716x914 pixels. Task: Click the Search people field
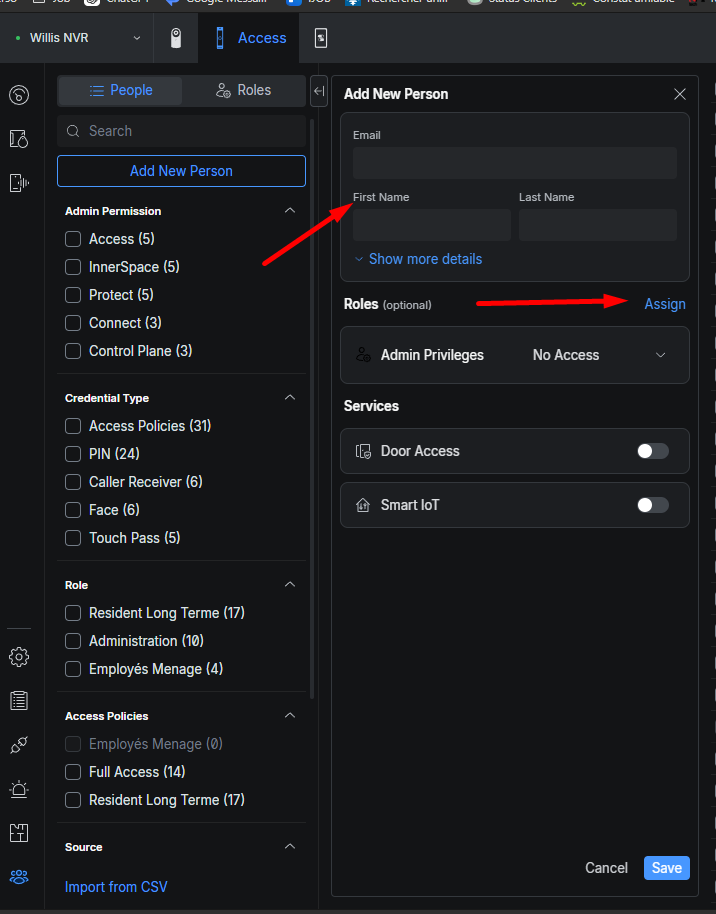point(181,131)
